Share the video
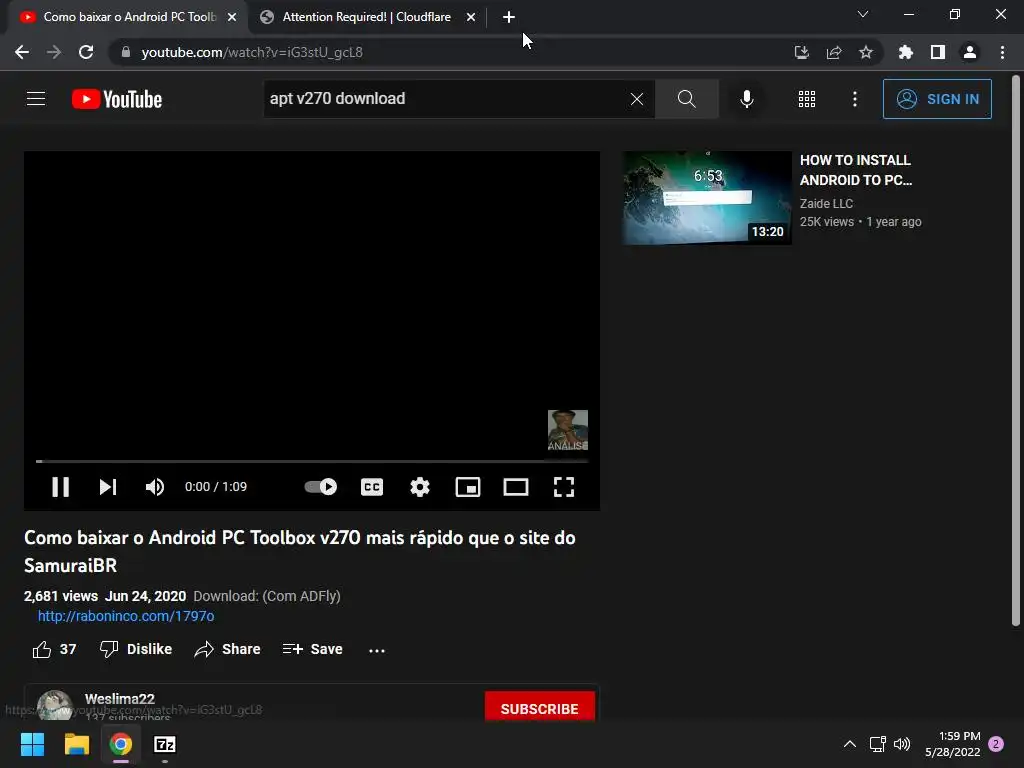1024x768 pixels. tap(228, 649)
